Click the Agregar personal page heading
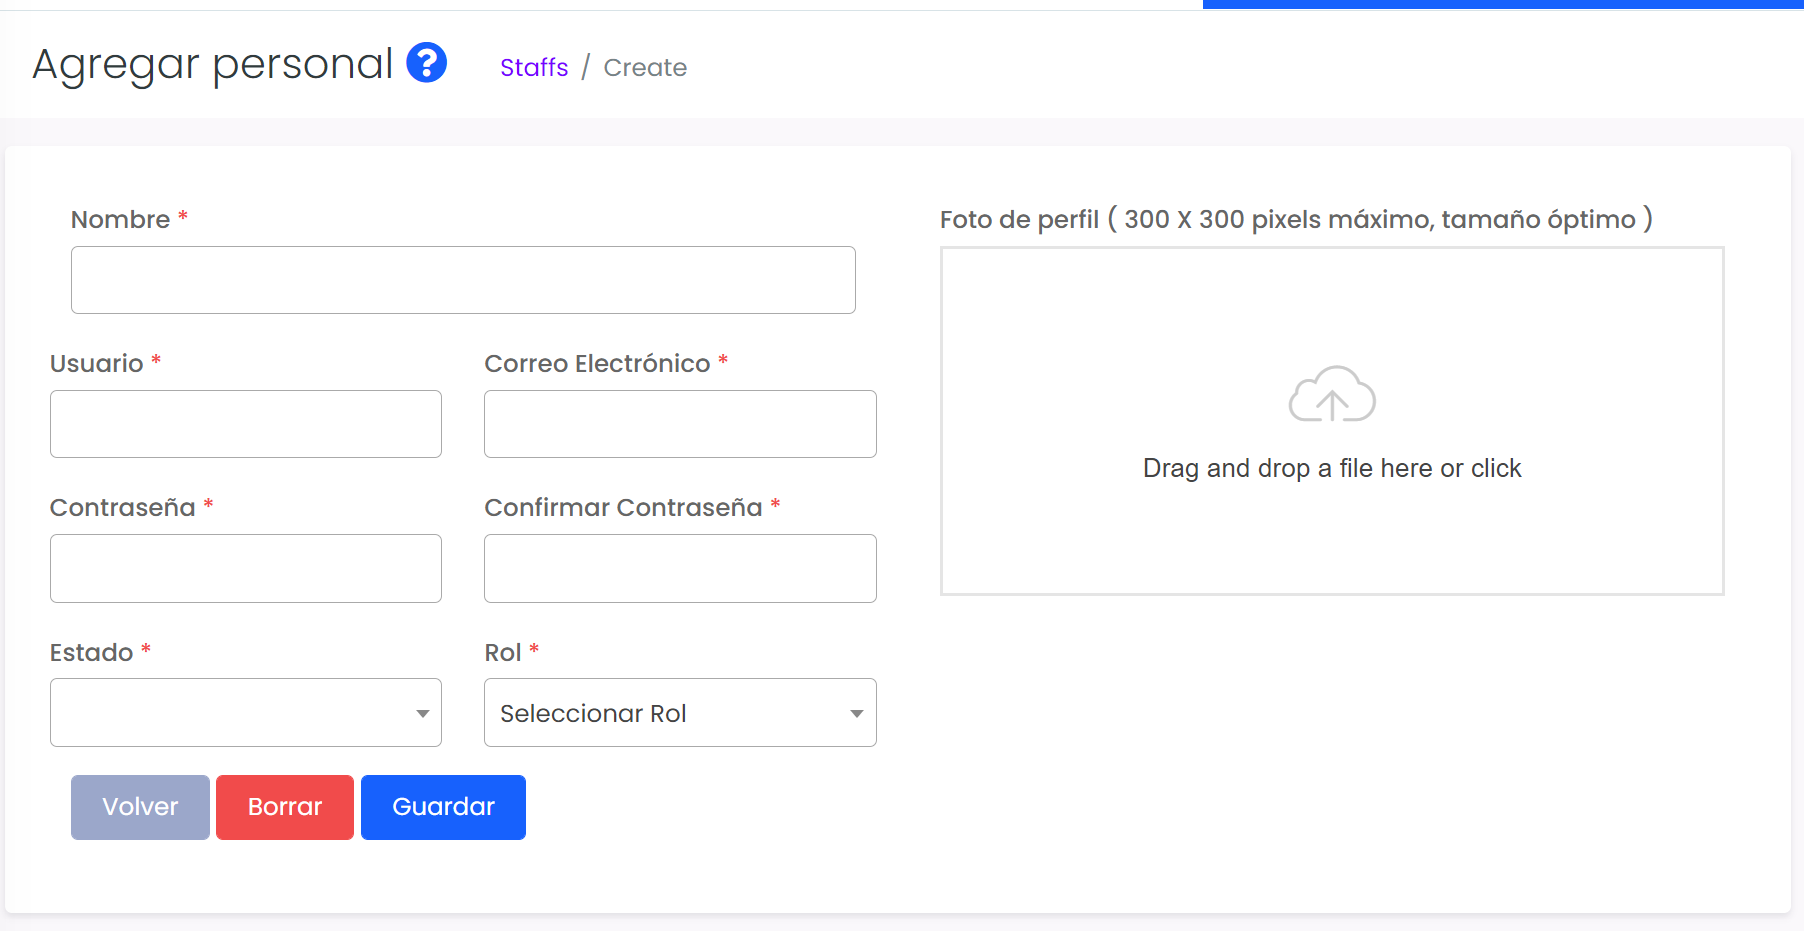Image resolution: width=1804 pixels, height=931 pixels. click(x=213, y=65)
